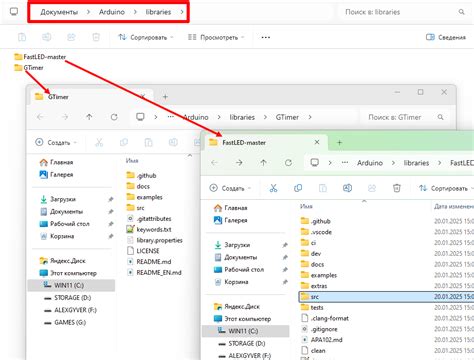Click the delete trash icon in libraries toolbar
474x360 pixels.
point(96,37)
